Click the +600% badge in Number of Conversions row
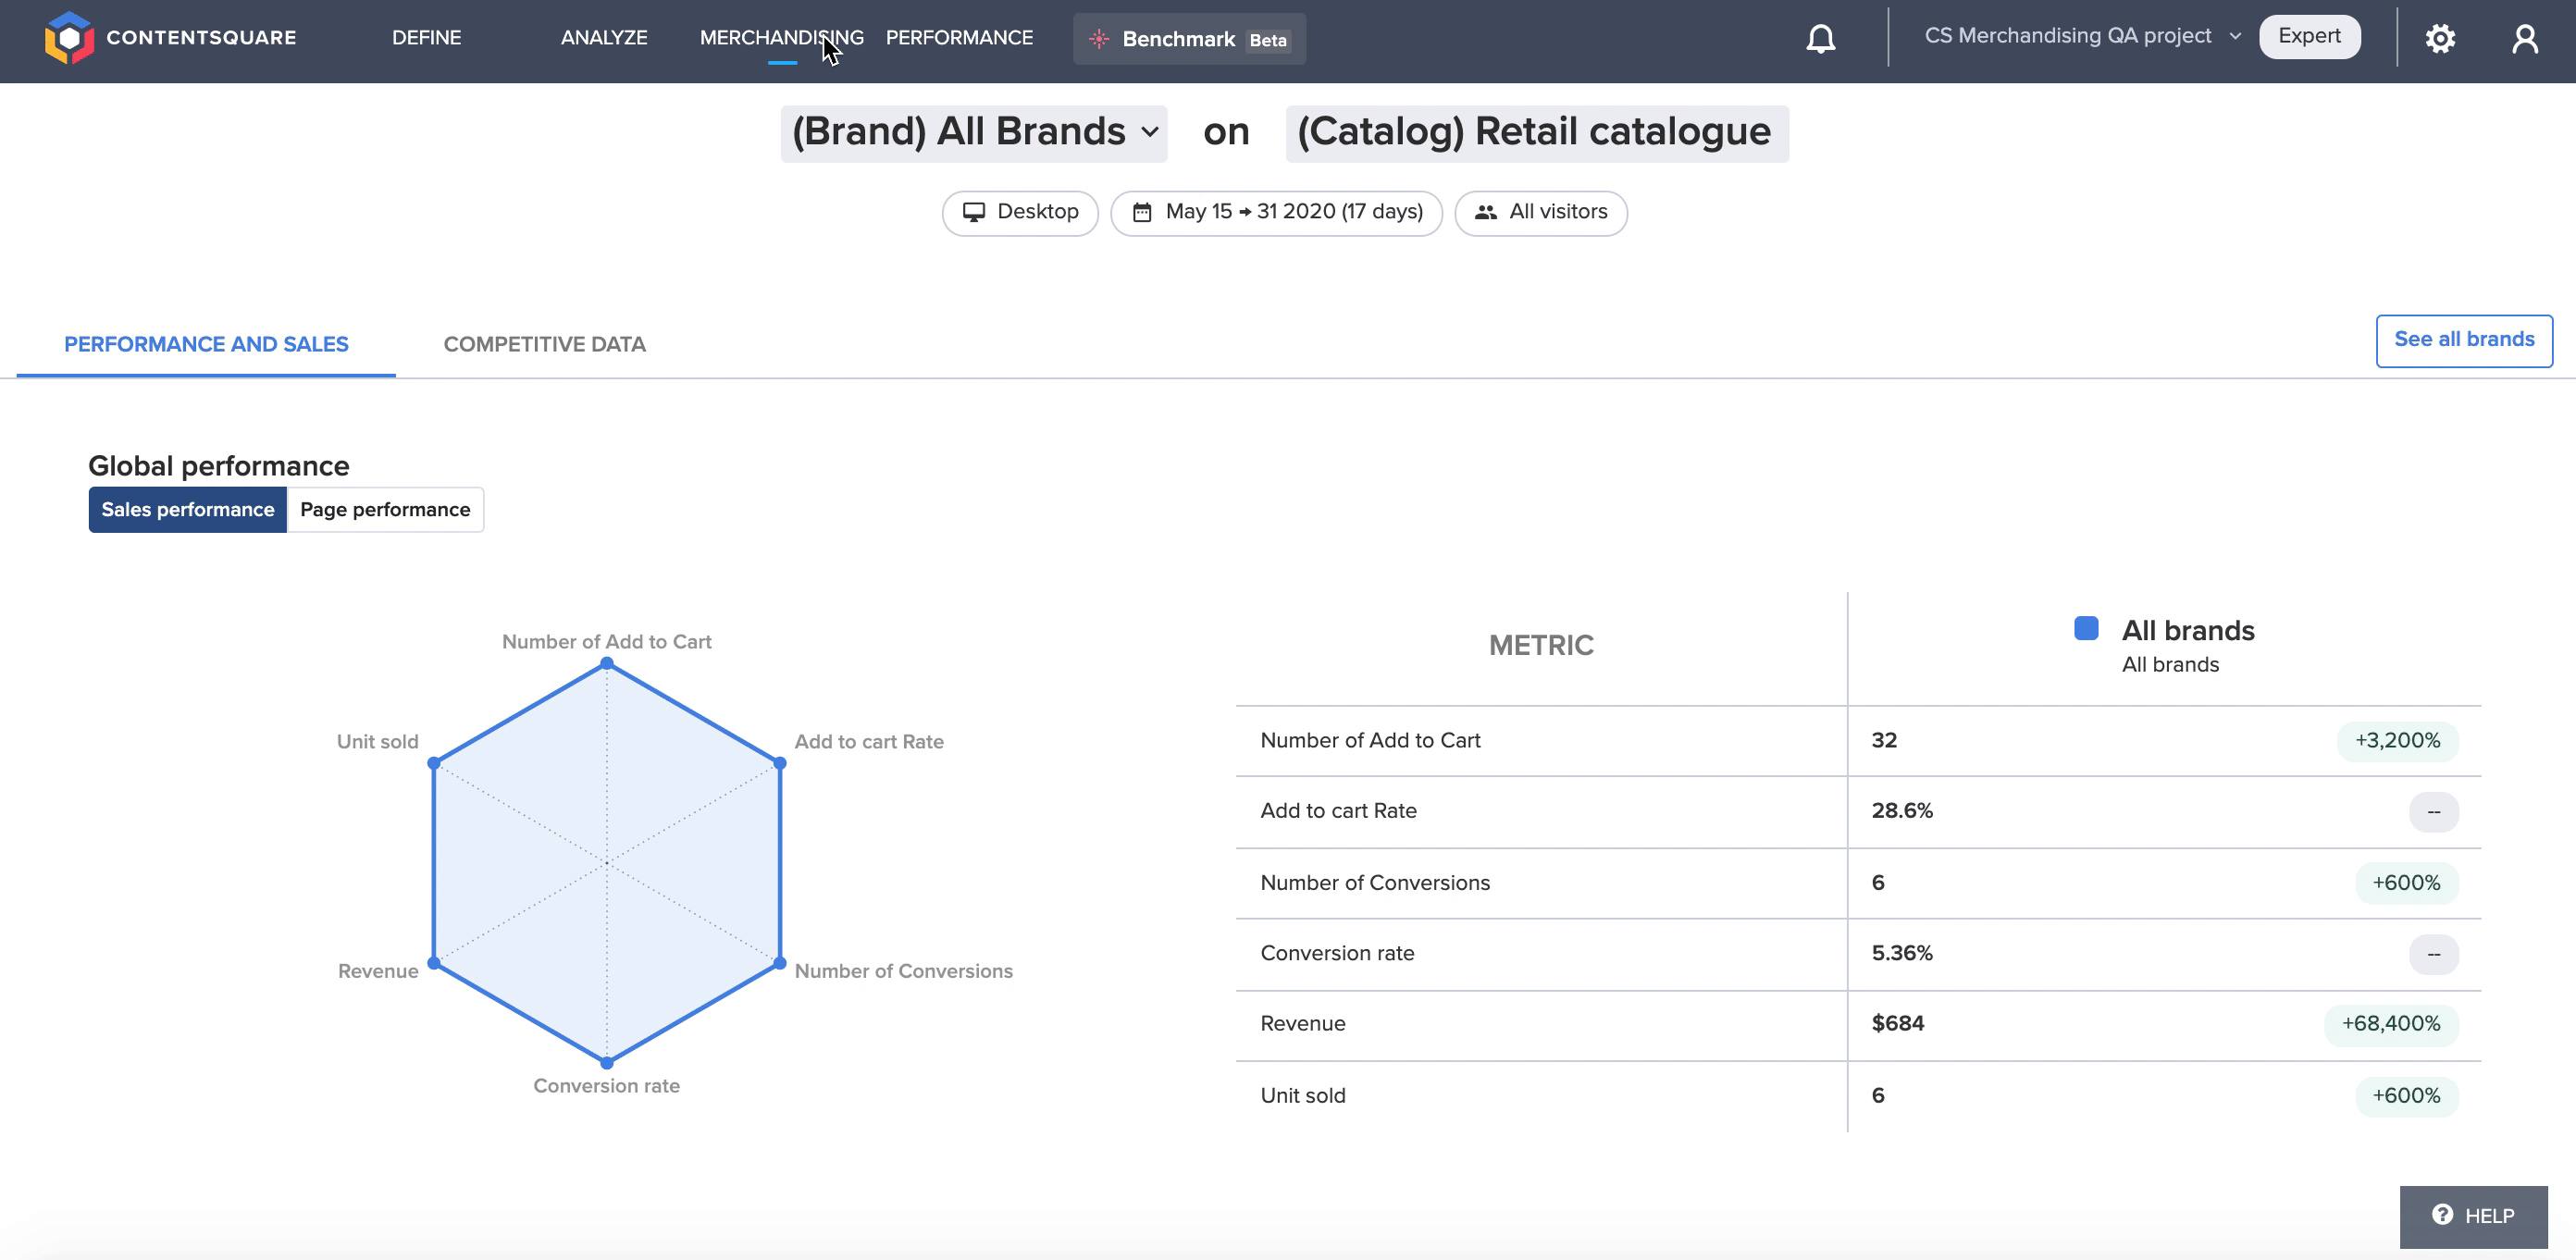Screen dimensions: 2576x1260 [2406, 883]
